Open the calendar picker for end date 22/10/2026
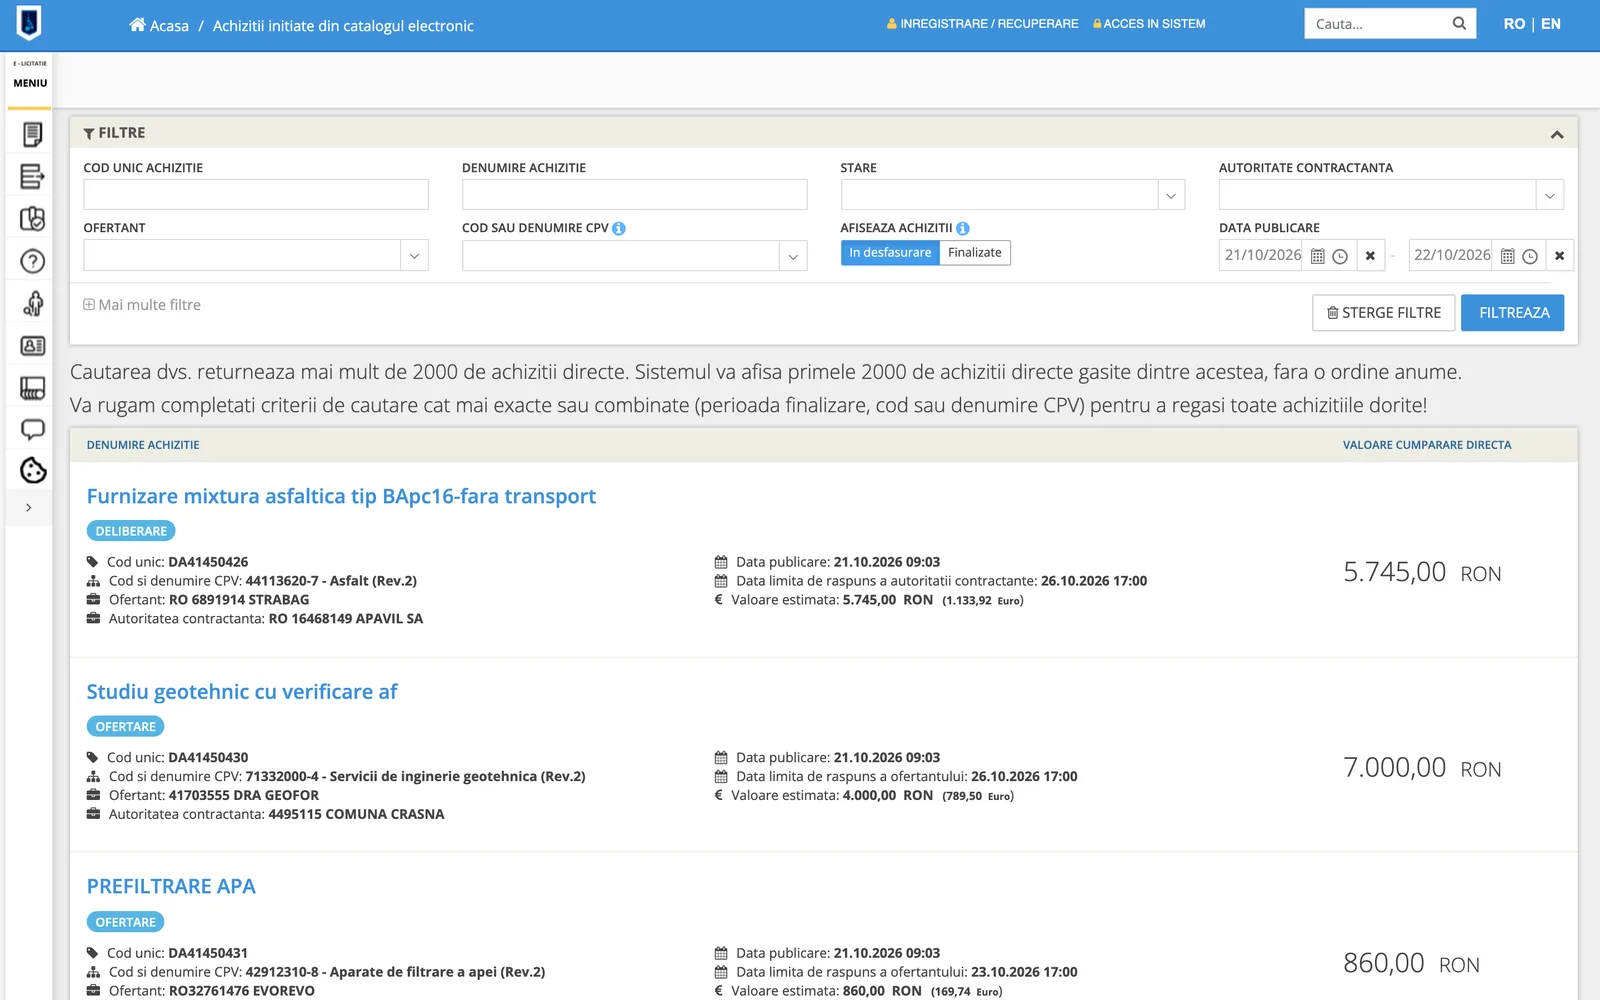The image size is (1600, 1000). point(1508,256)
